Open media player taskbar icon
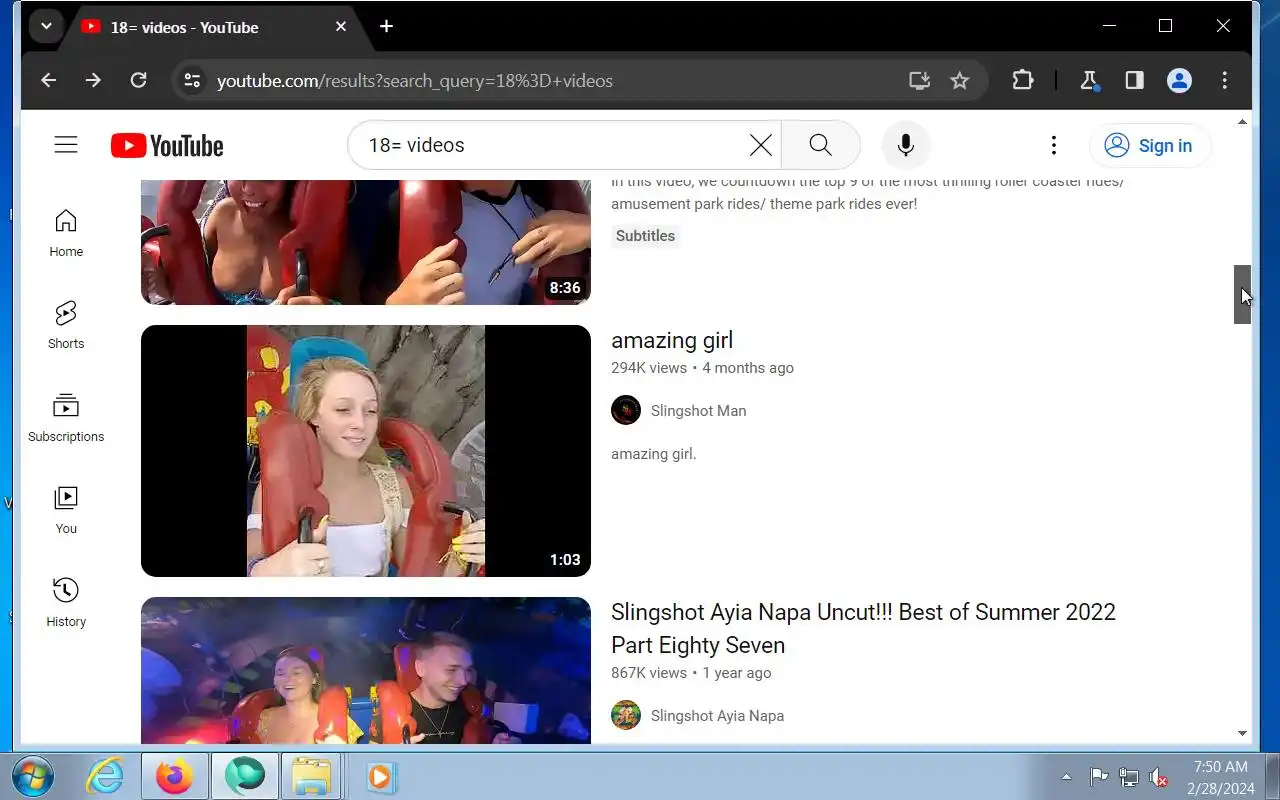Screen dimensions: 1280x800 point(381,776)
